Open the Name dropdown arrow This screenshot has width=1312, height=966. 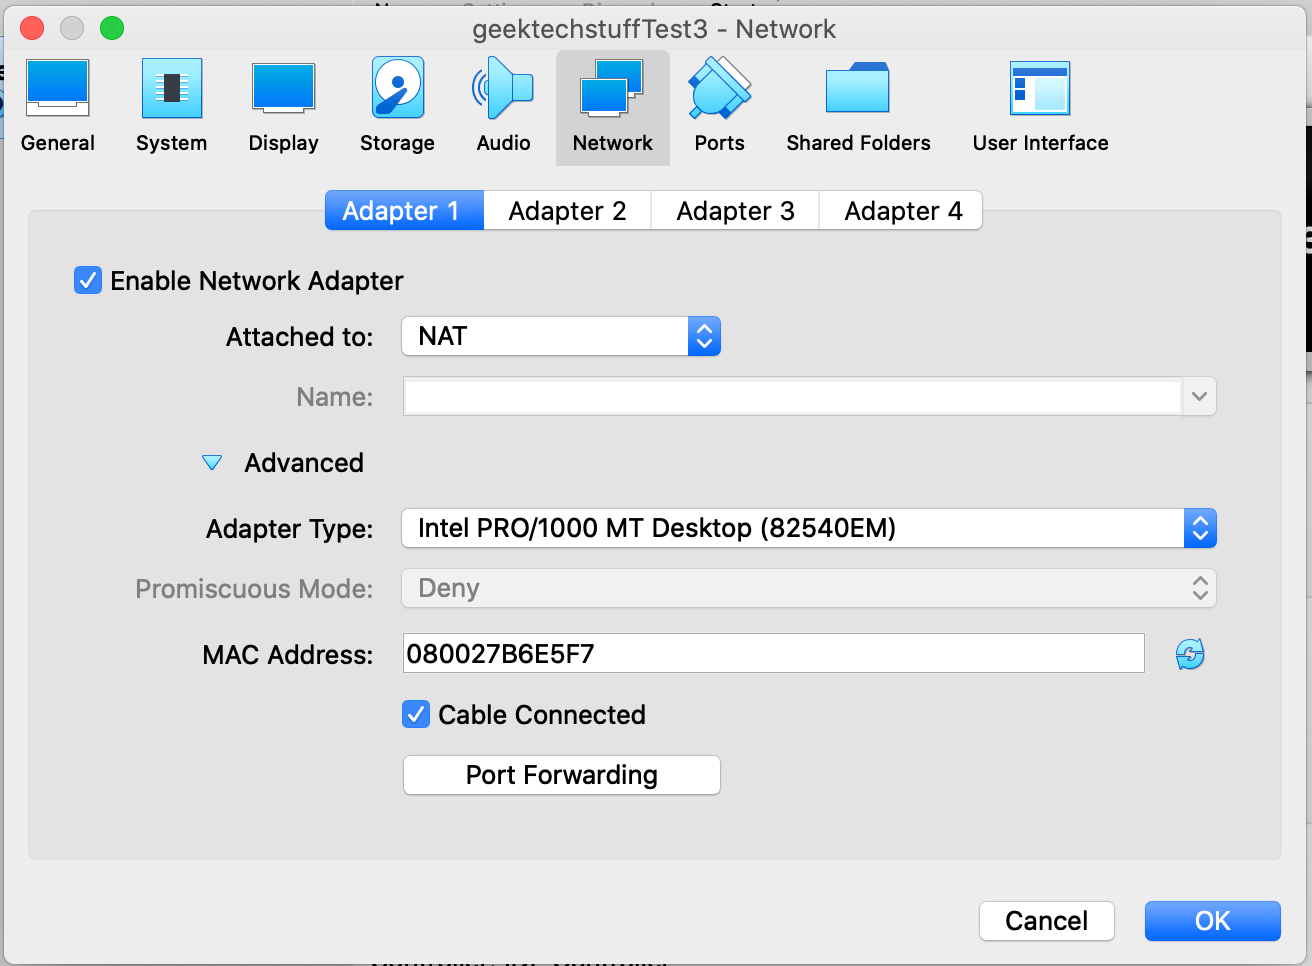(1198, 396)
